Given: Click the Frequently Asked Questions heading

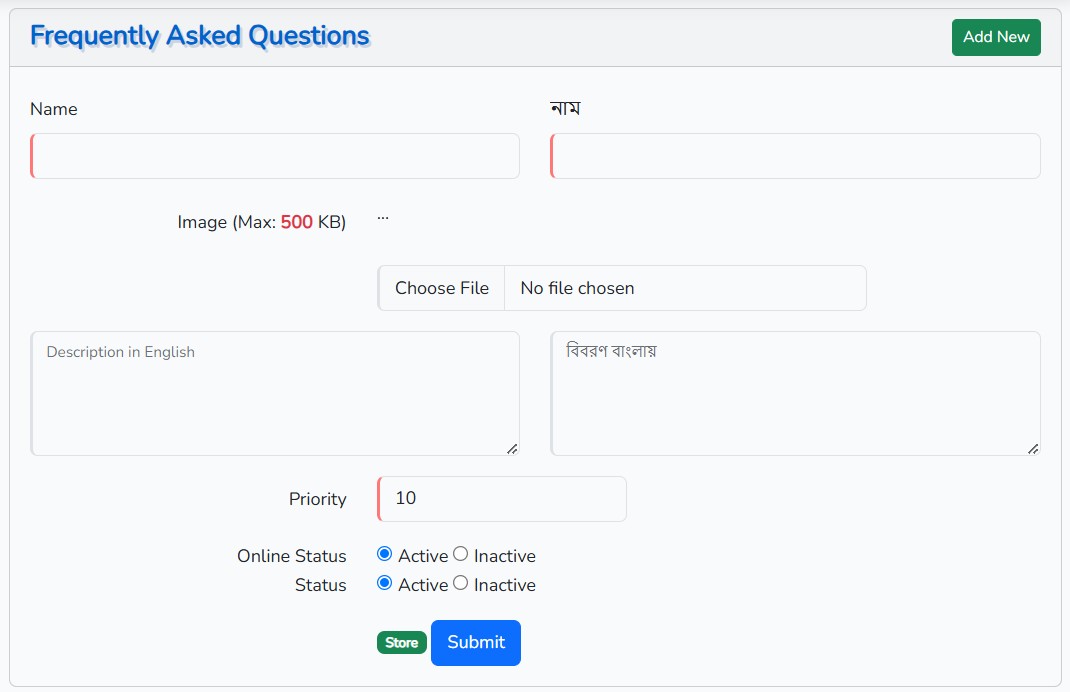Looking at the screenshot, I should (200, 36).
